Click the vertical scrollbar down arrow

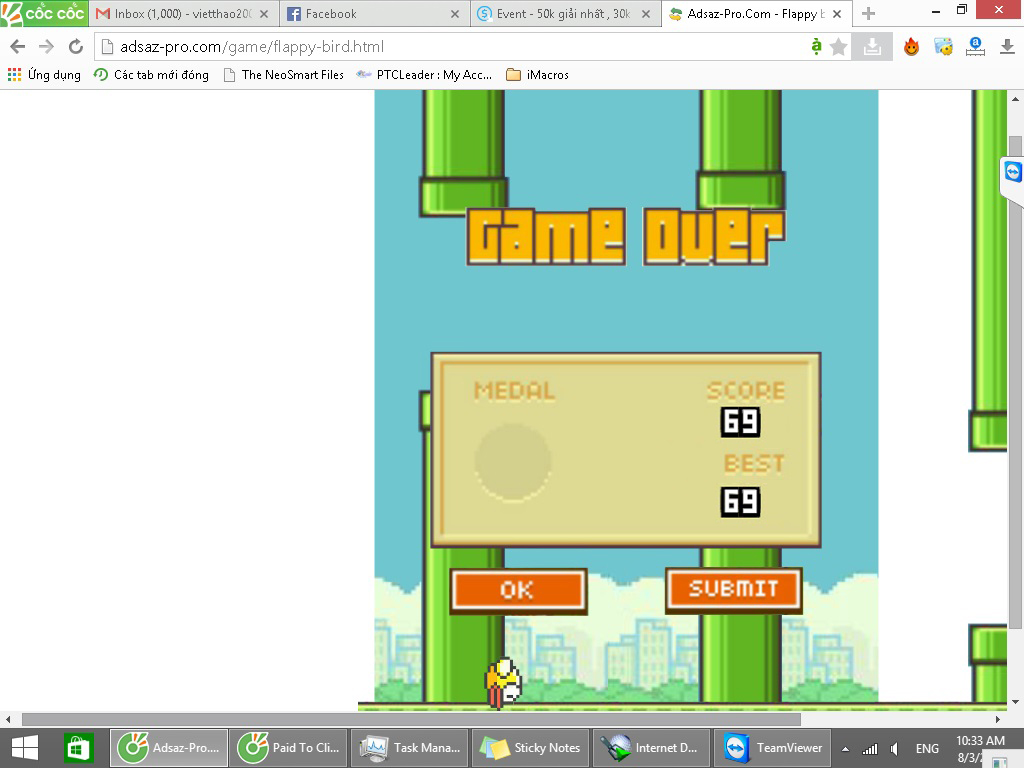click(x=1015, y=702)
